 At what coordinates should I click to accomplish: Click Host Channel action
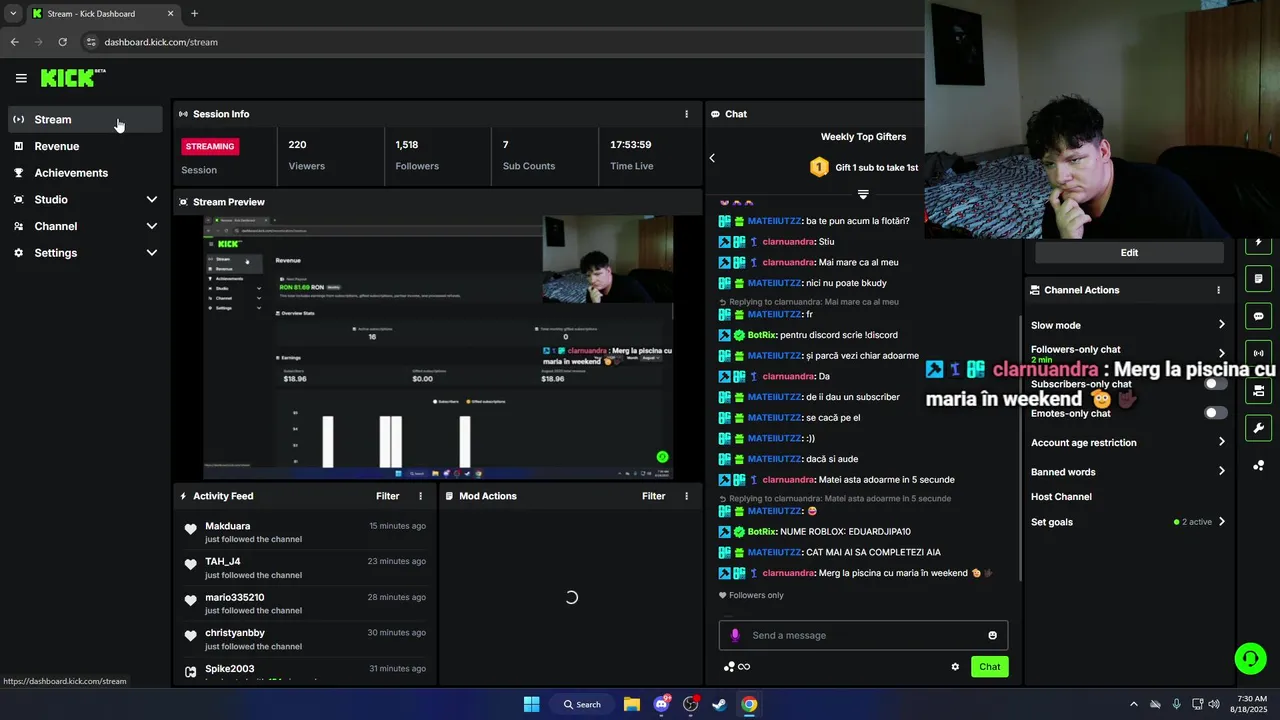pos(1061,497)
